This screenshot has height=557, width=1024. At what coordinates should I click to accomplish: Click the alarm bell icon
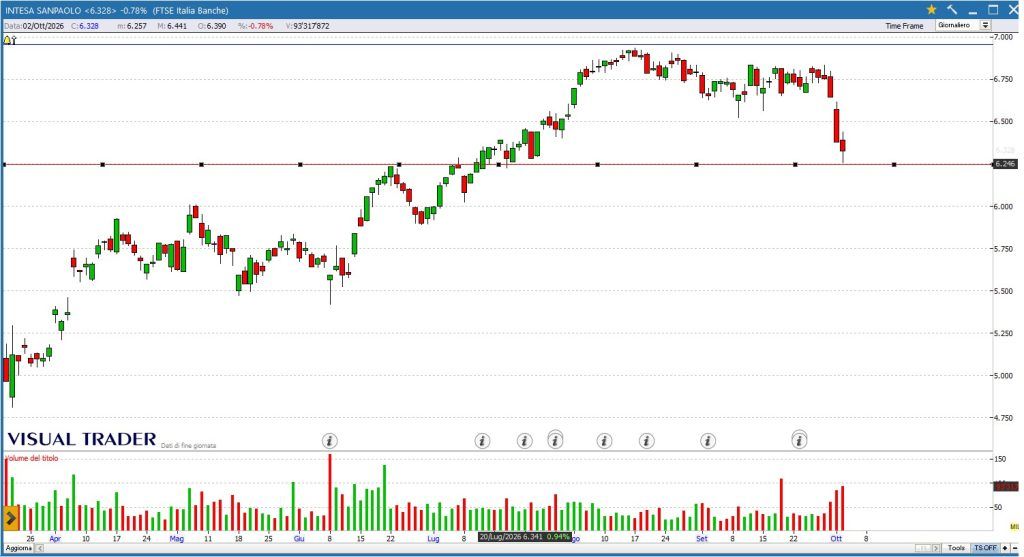(x=7, y=40)
